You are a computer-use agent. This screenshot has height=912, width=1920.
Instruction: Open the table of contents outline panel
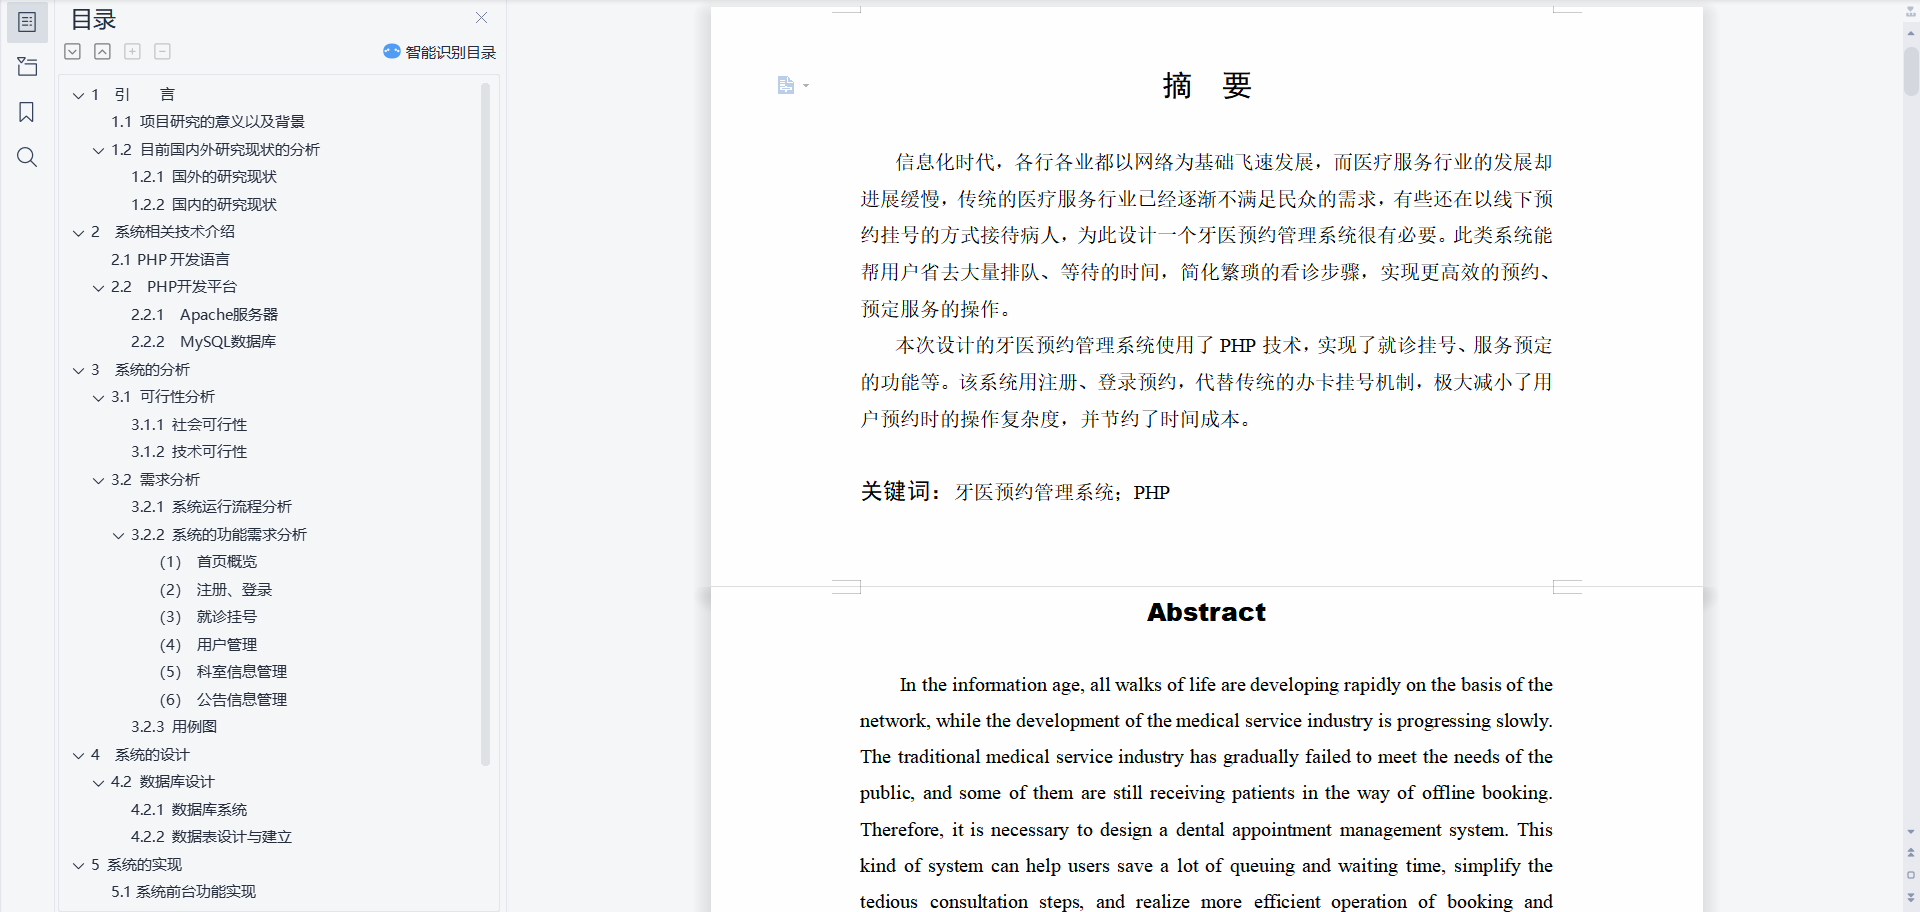(27, 22)
